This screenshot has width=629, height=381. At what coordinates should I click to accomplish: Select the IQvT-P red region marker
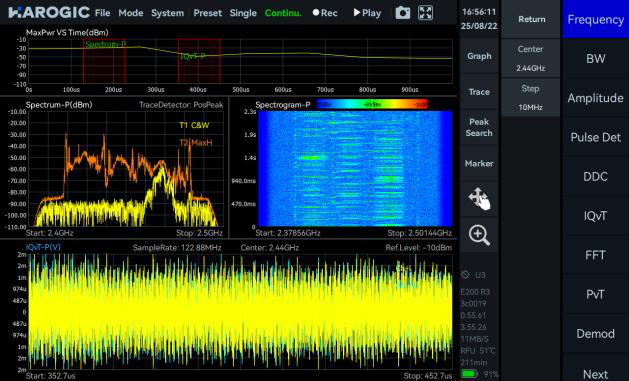(199, 61)
